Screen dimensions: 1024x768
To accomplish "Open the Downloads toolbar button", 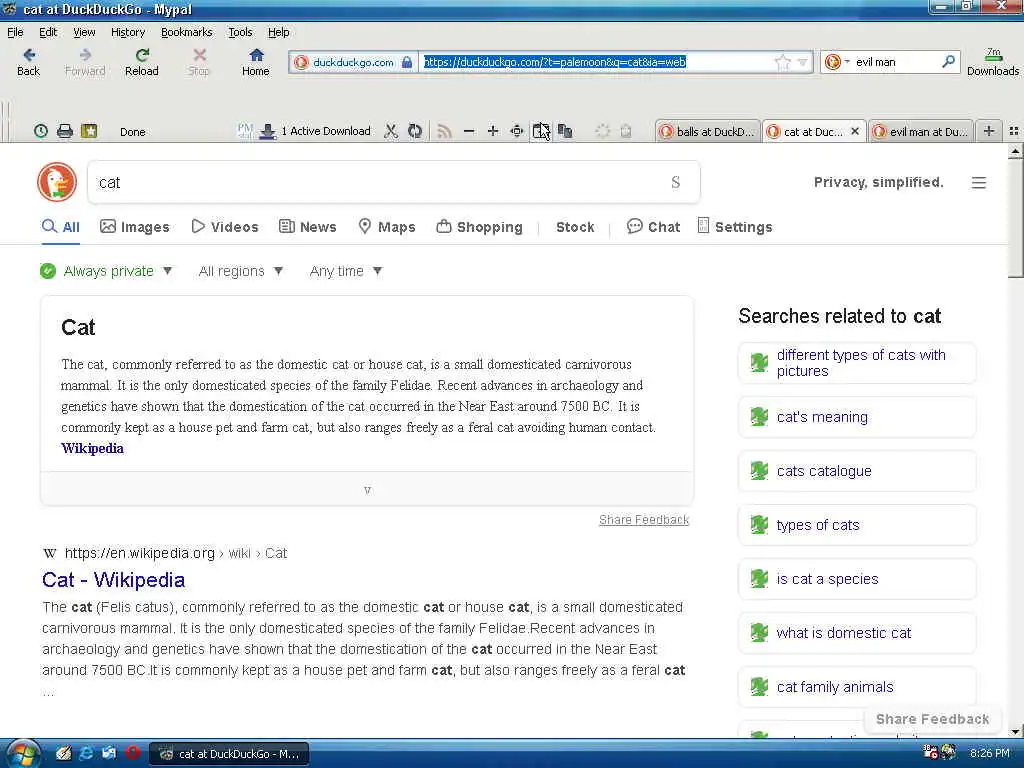I will click(x=993, y=62).
